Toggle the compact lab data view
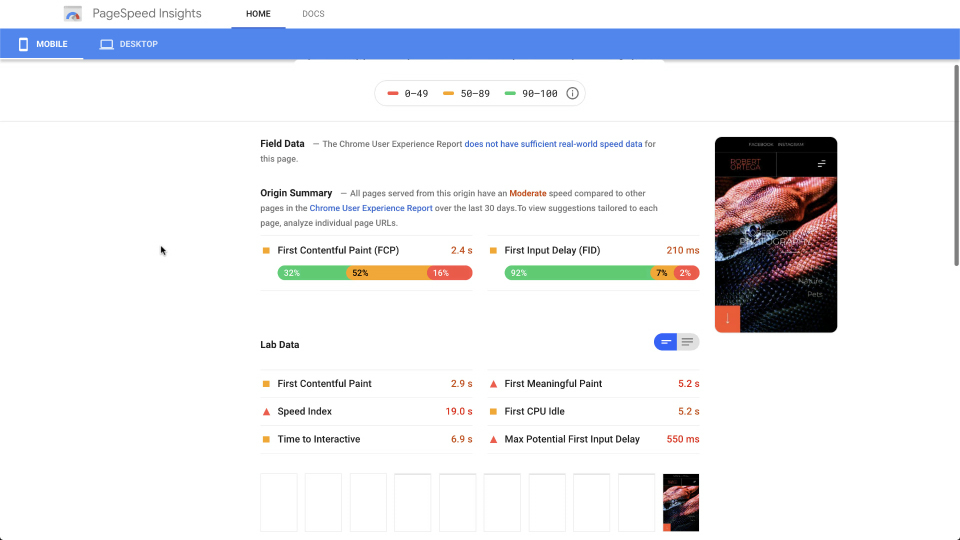 tap(666, 342)
